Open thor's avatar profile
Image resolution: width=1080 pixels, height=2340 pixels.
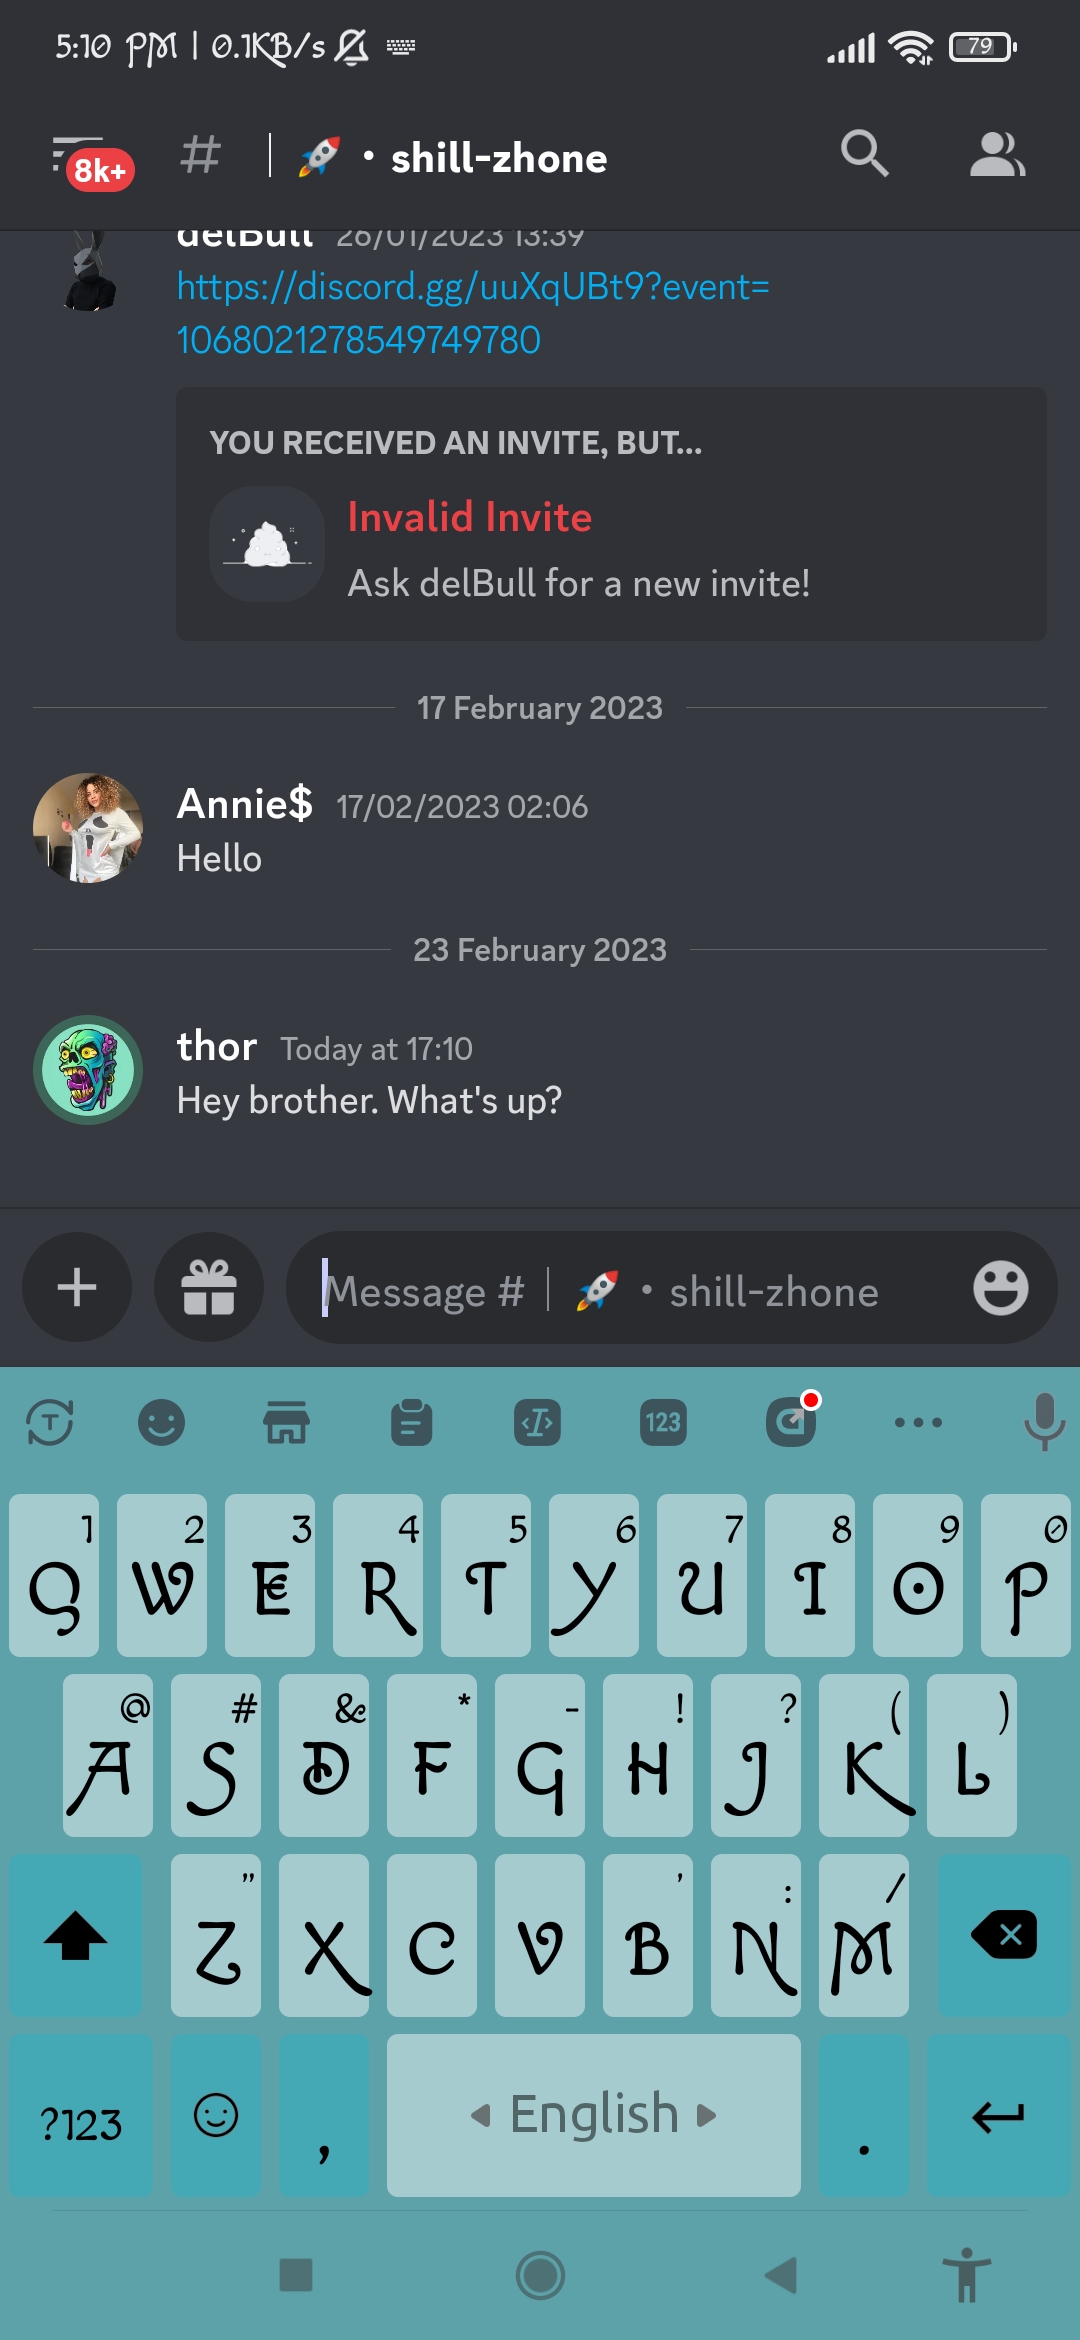point(88,1070)
